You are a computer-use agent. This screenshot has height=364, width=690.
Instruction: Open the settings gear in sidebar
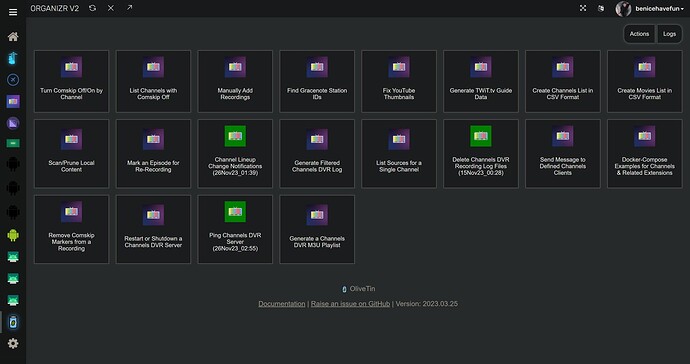tap(13, 343)
